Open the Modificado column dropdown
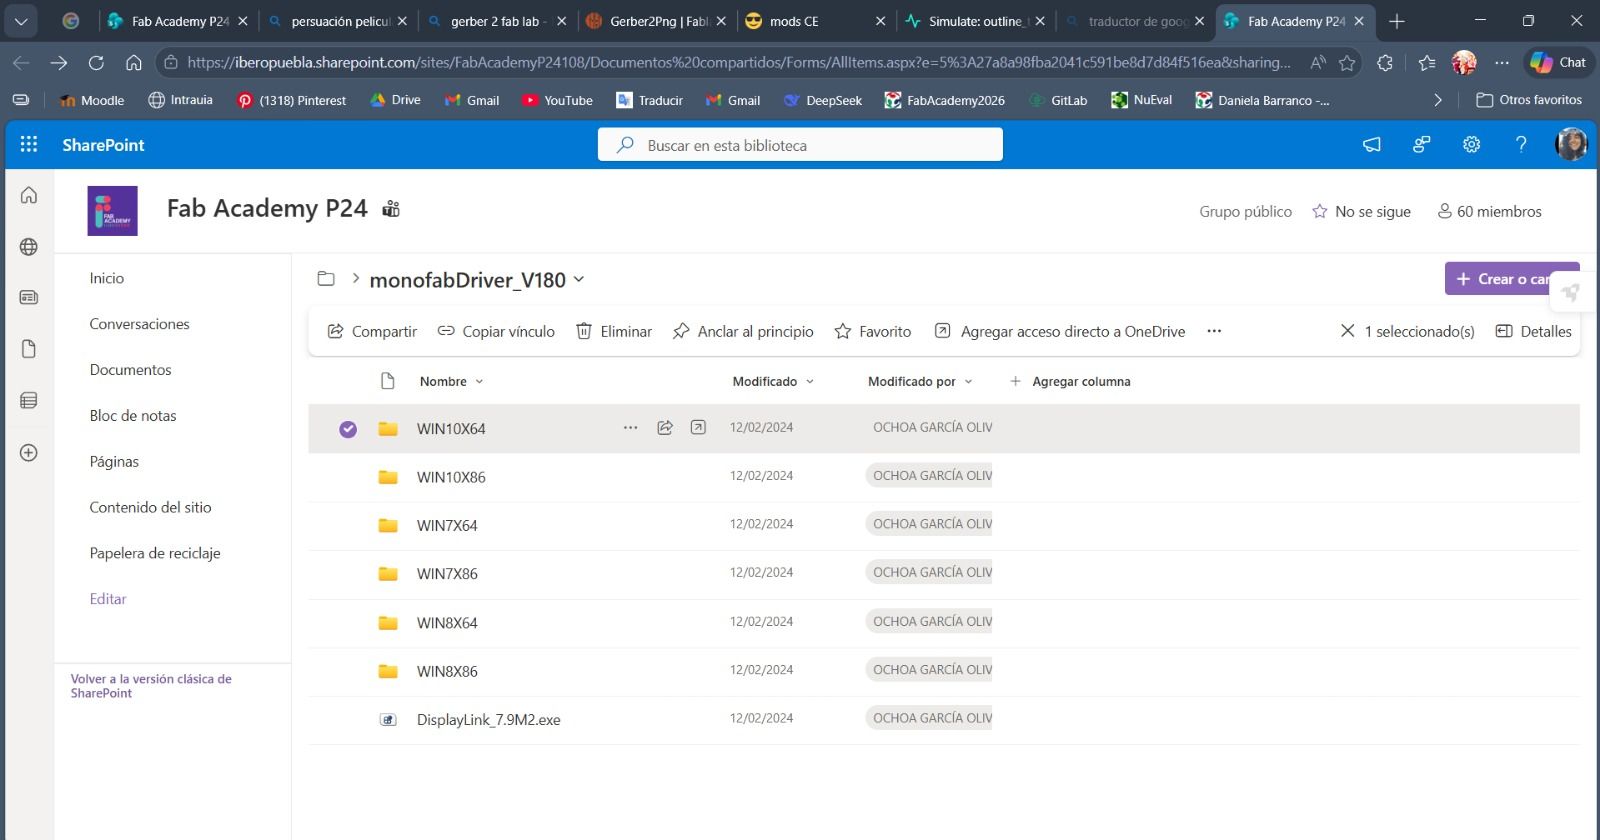The image size is (1600, 840). pyautogui.click(x=810, y=382)
